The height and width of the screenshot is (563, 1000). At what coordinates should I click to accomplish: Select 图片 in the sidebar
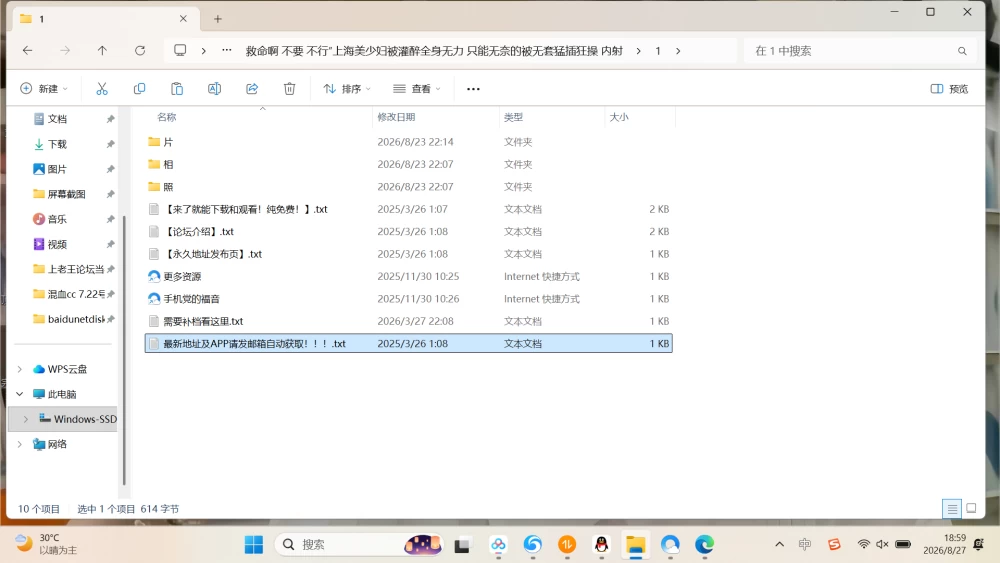click(x=57, y=169)
